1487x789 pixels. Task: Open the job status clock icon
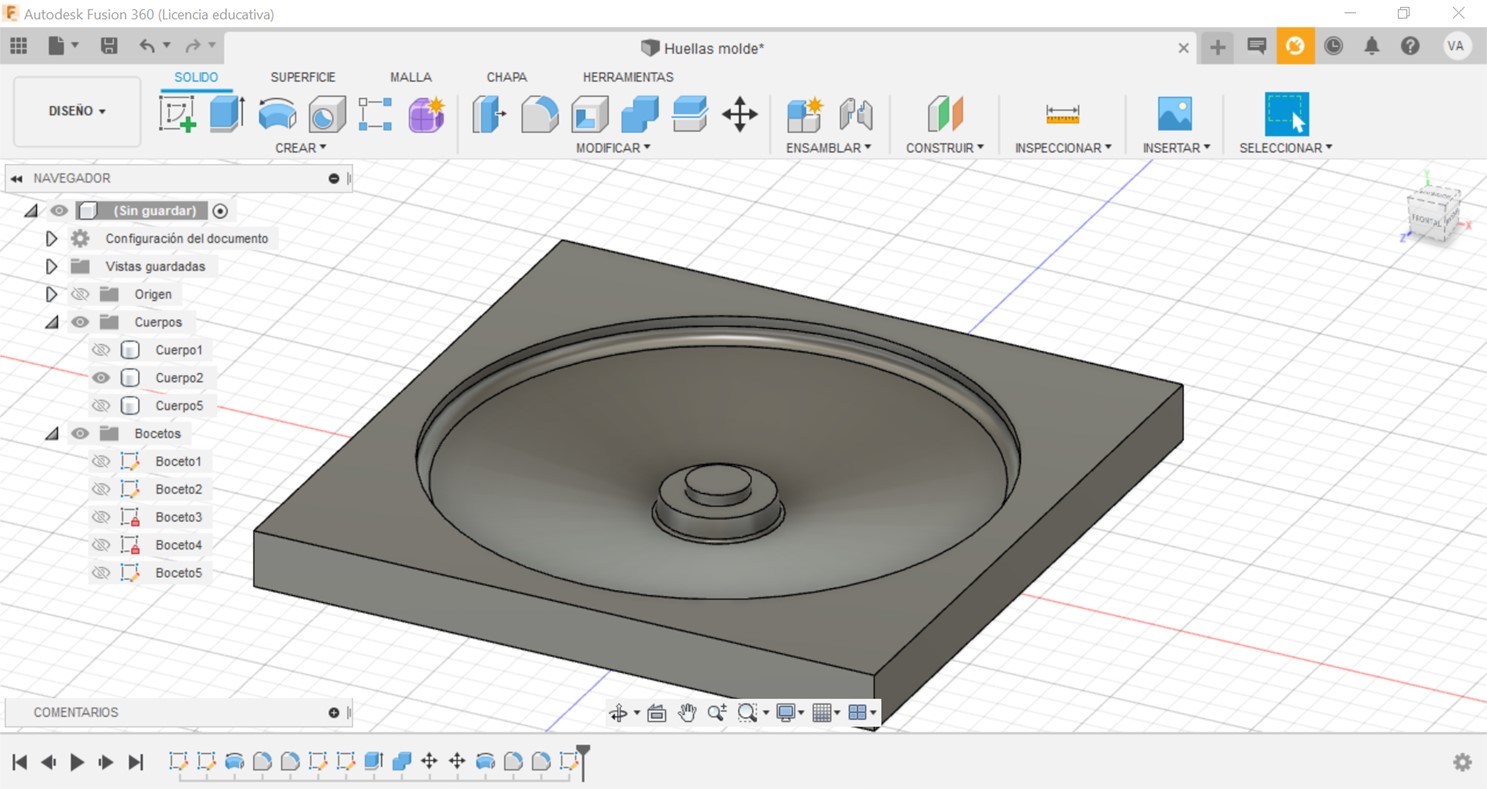(x=1333, y=46)
